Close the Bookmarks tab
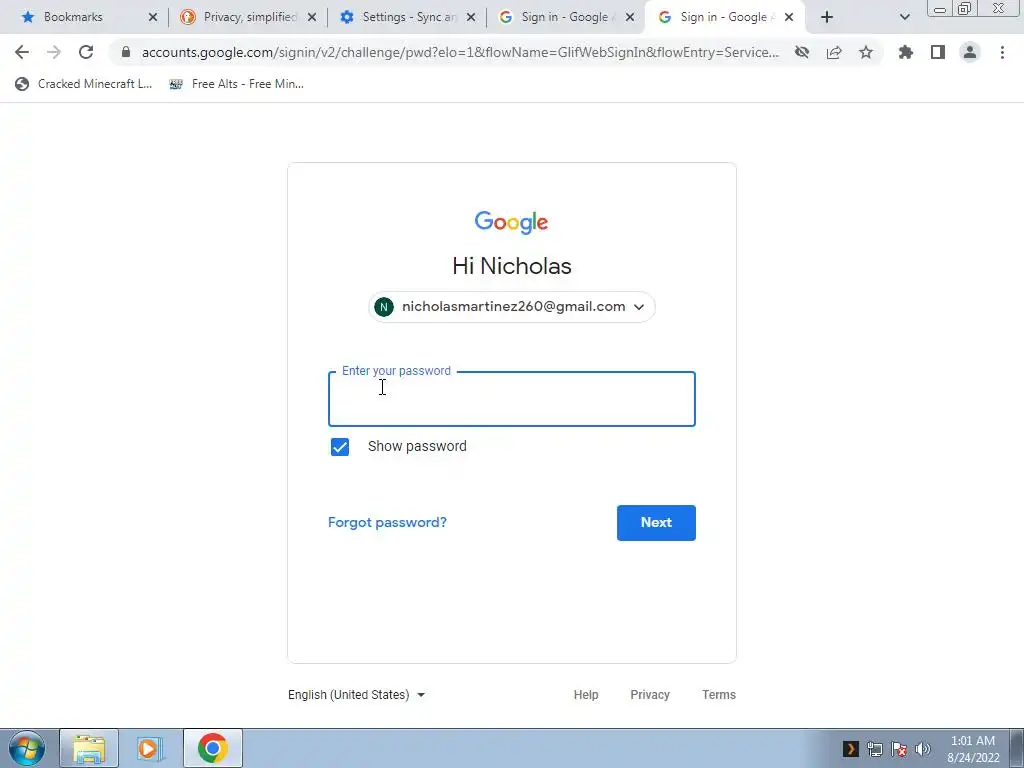 (x=153, y=18)
